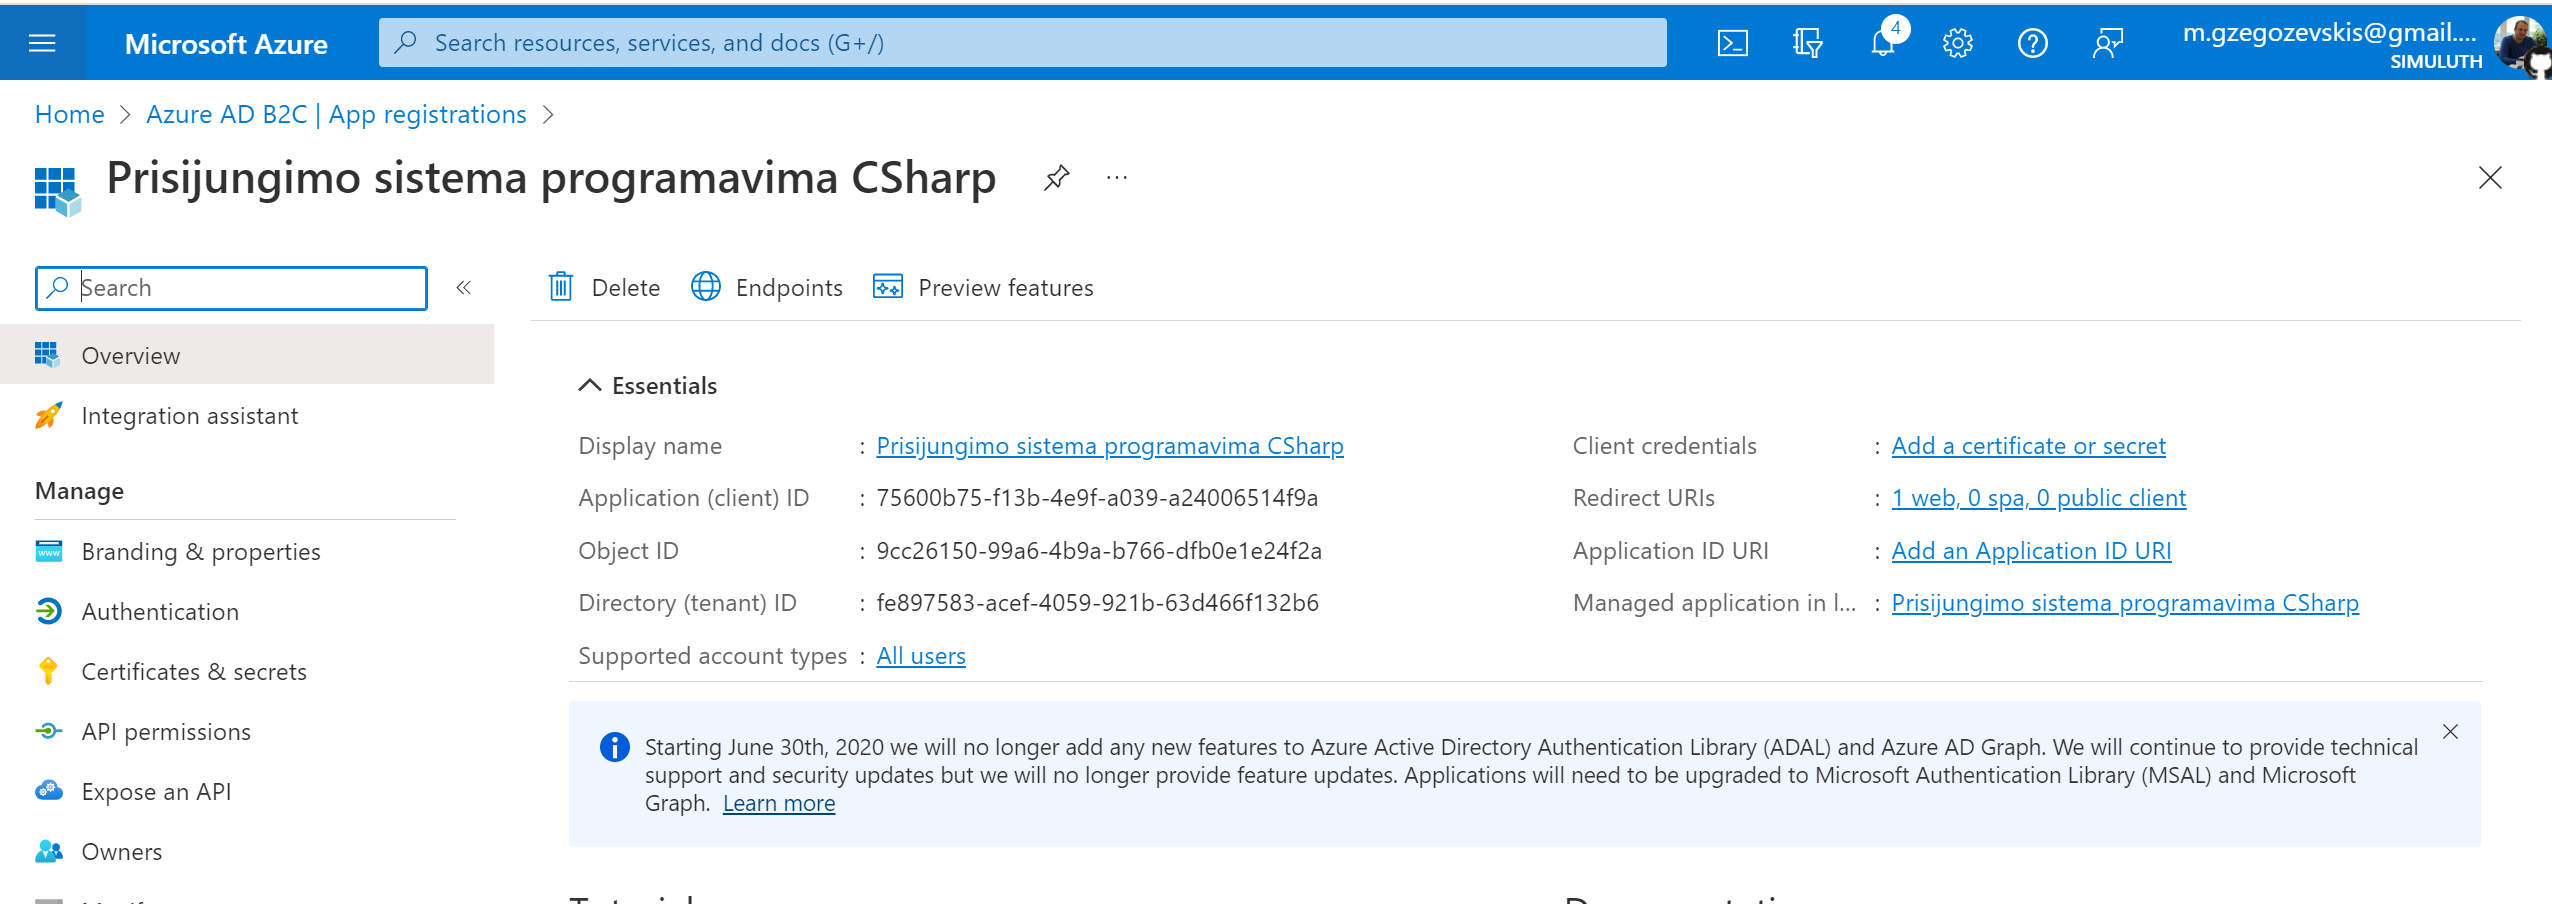Add a certificate or secret
This screenshot has height=904, width=2552.
(2028, 445)
